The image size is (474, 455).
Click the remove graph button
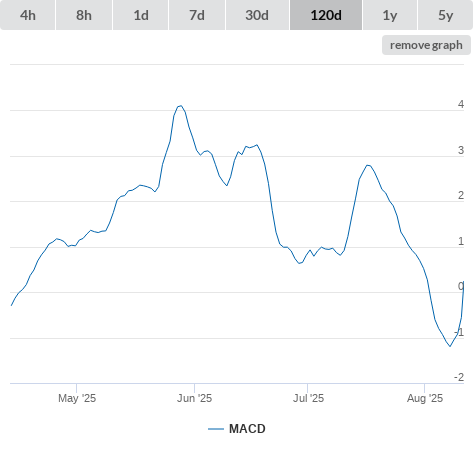(426, 45)
